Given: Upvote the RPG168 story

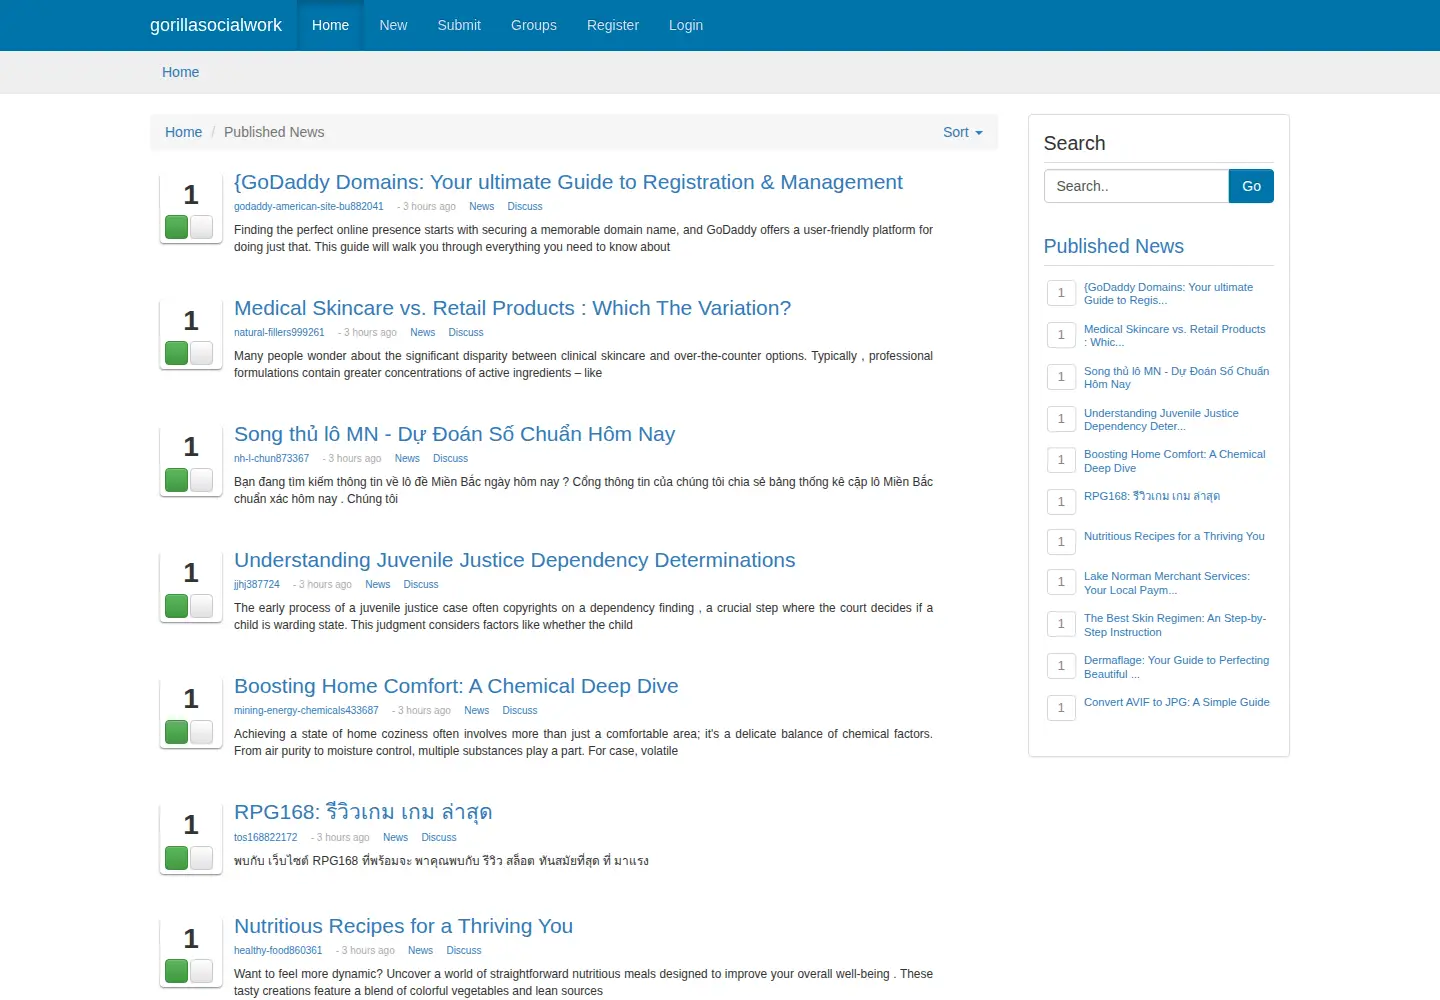Looking at the screenshot, I should coord(177,858).
